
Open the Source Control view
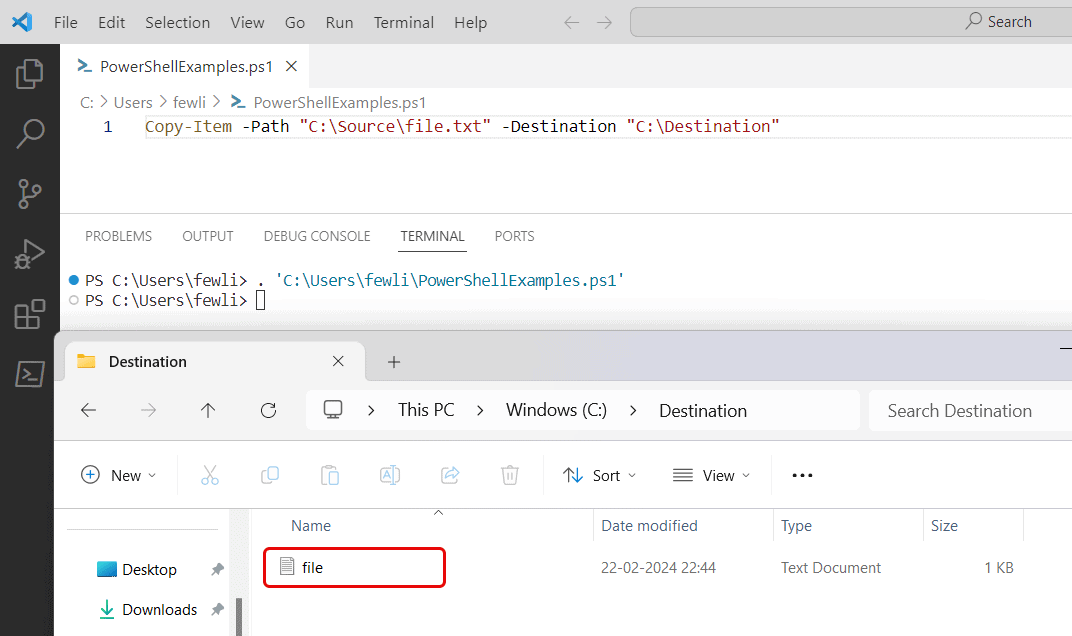(x=29, y=193)
